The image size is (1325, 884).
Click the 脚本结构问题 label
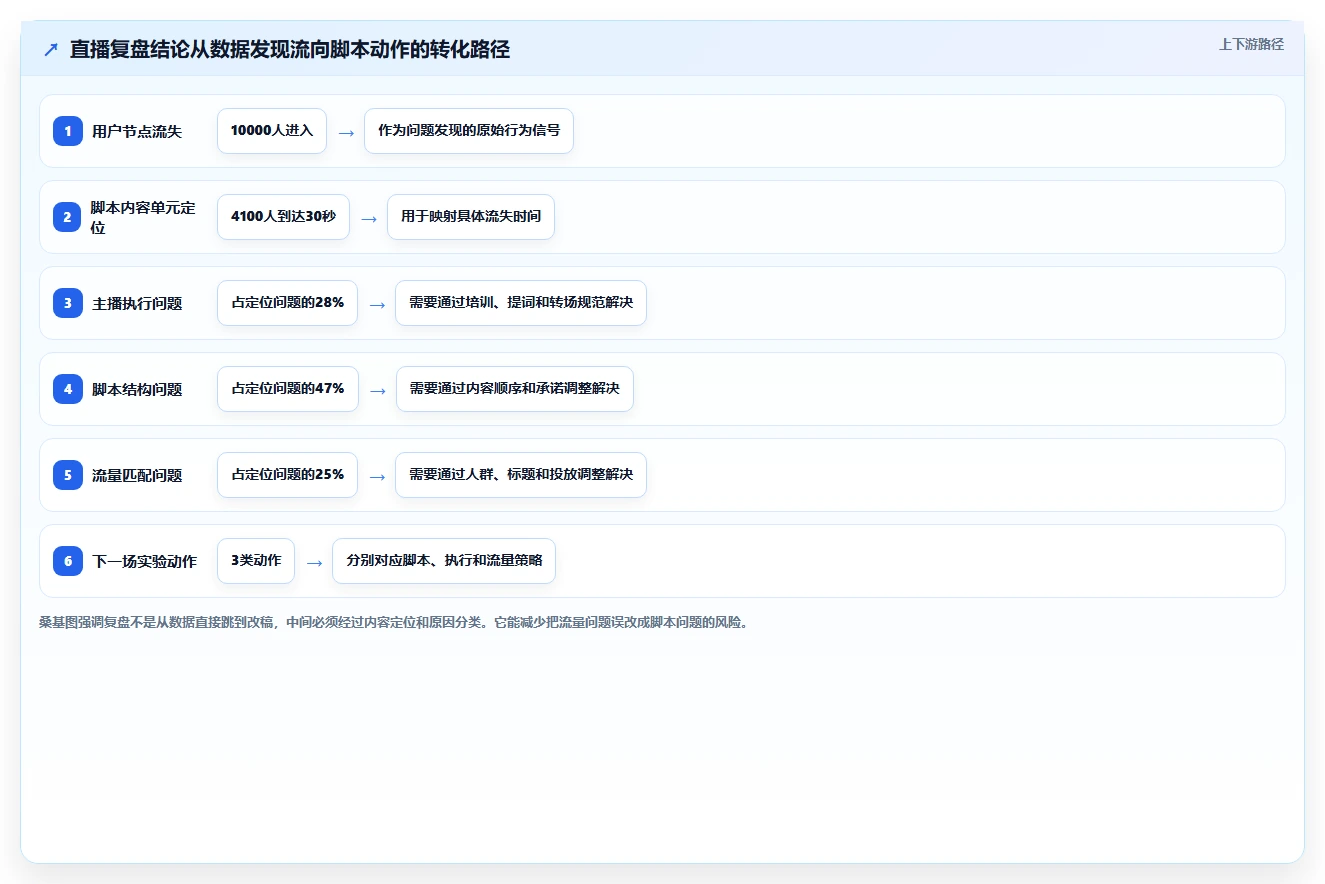tap(137, 389)
